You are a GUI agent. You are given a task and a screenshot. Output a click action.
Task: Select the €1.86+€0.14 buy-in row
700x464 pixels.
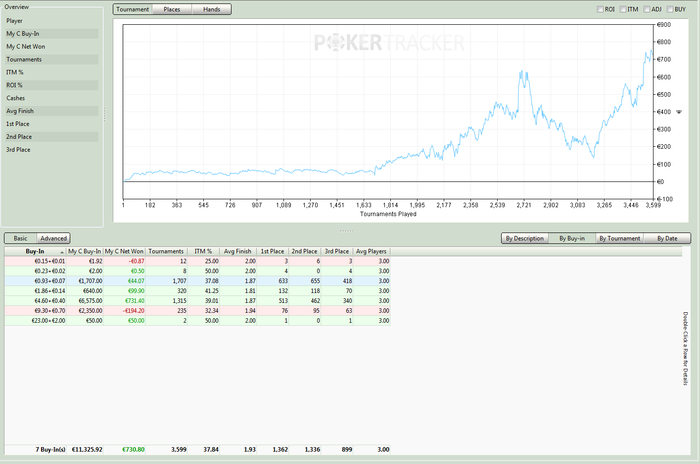197,291
